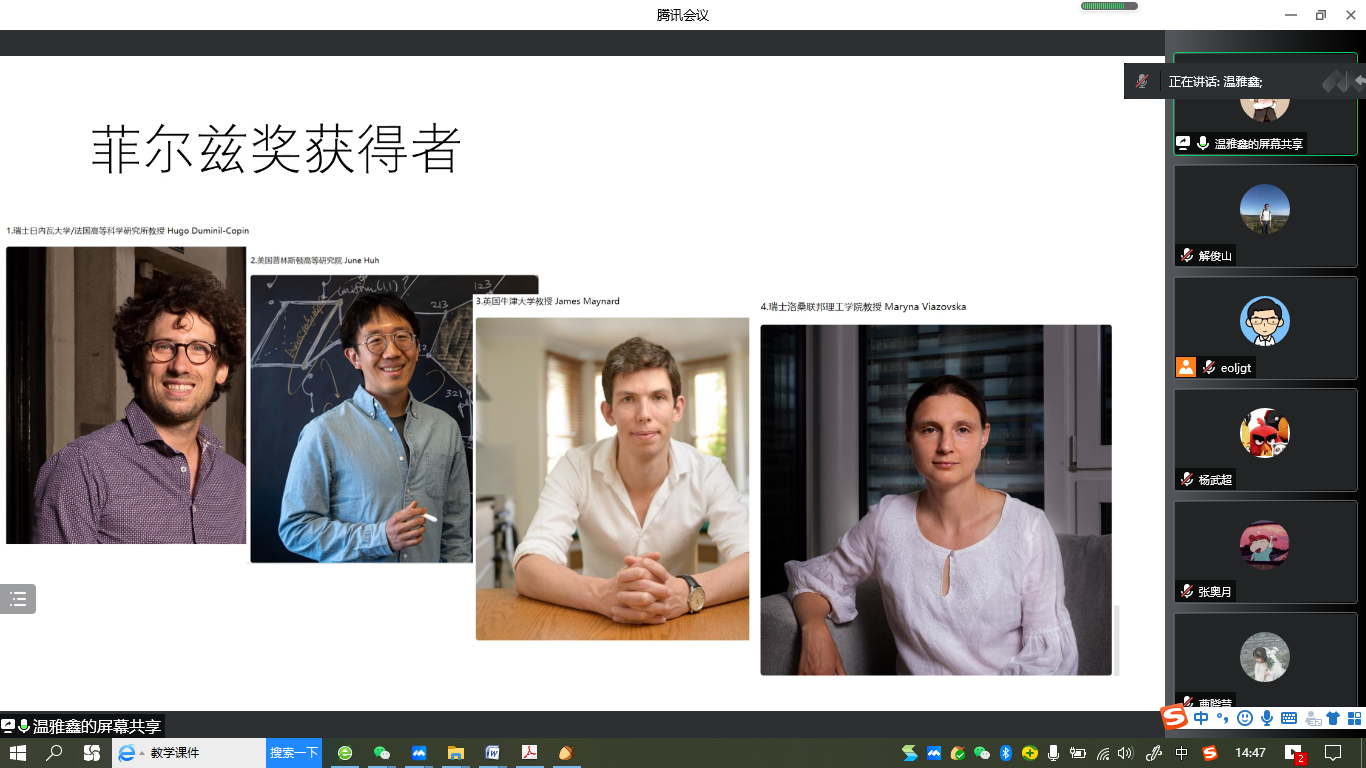Image resolution: width=1366 pixels, height=768 pixels.
Task: Open Sogou input emoji face panel
Action: [x=1244, y=718]
